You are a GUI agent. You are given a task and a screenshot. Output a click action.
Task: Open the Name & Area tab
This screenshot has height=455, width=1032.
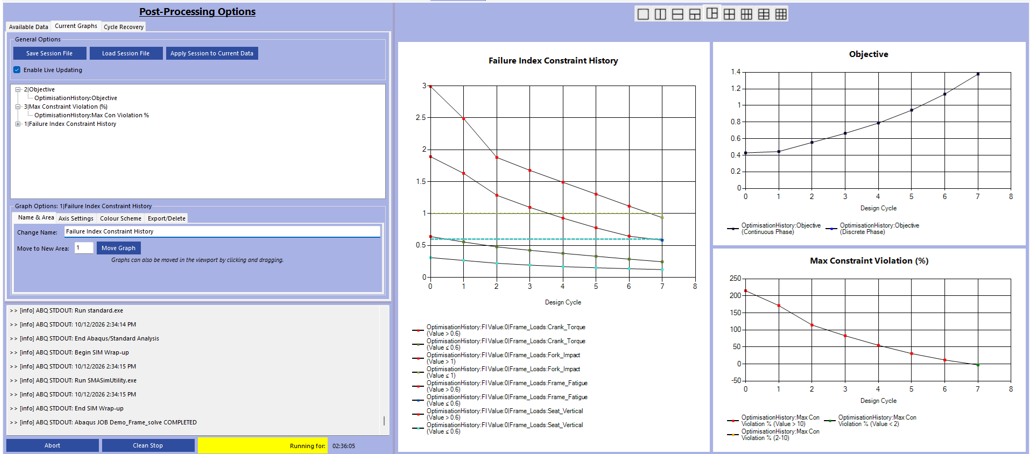click(x=36, y=217)
